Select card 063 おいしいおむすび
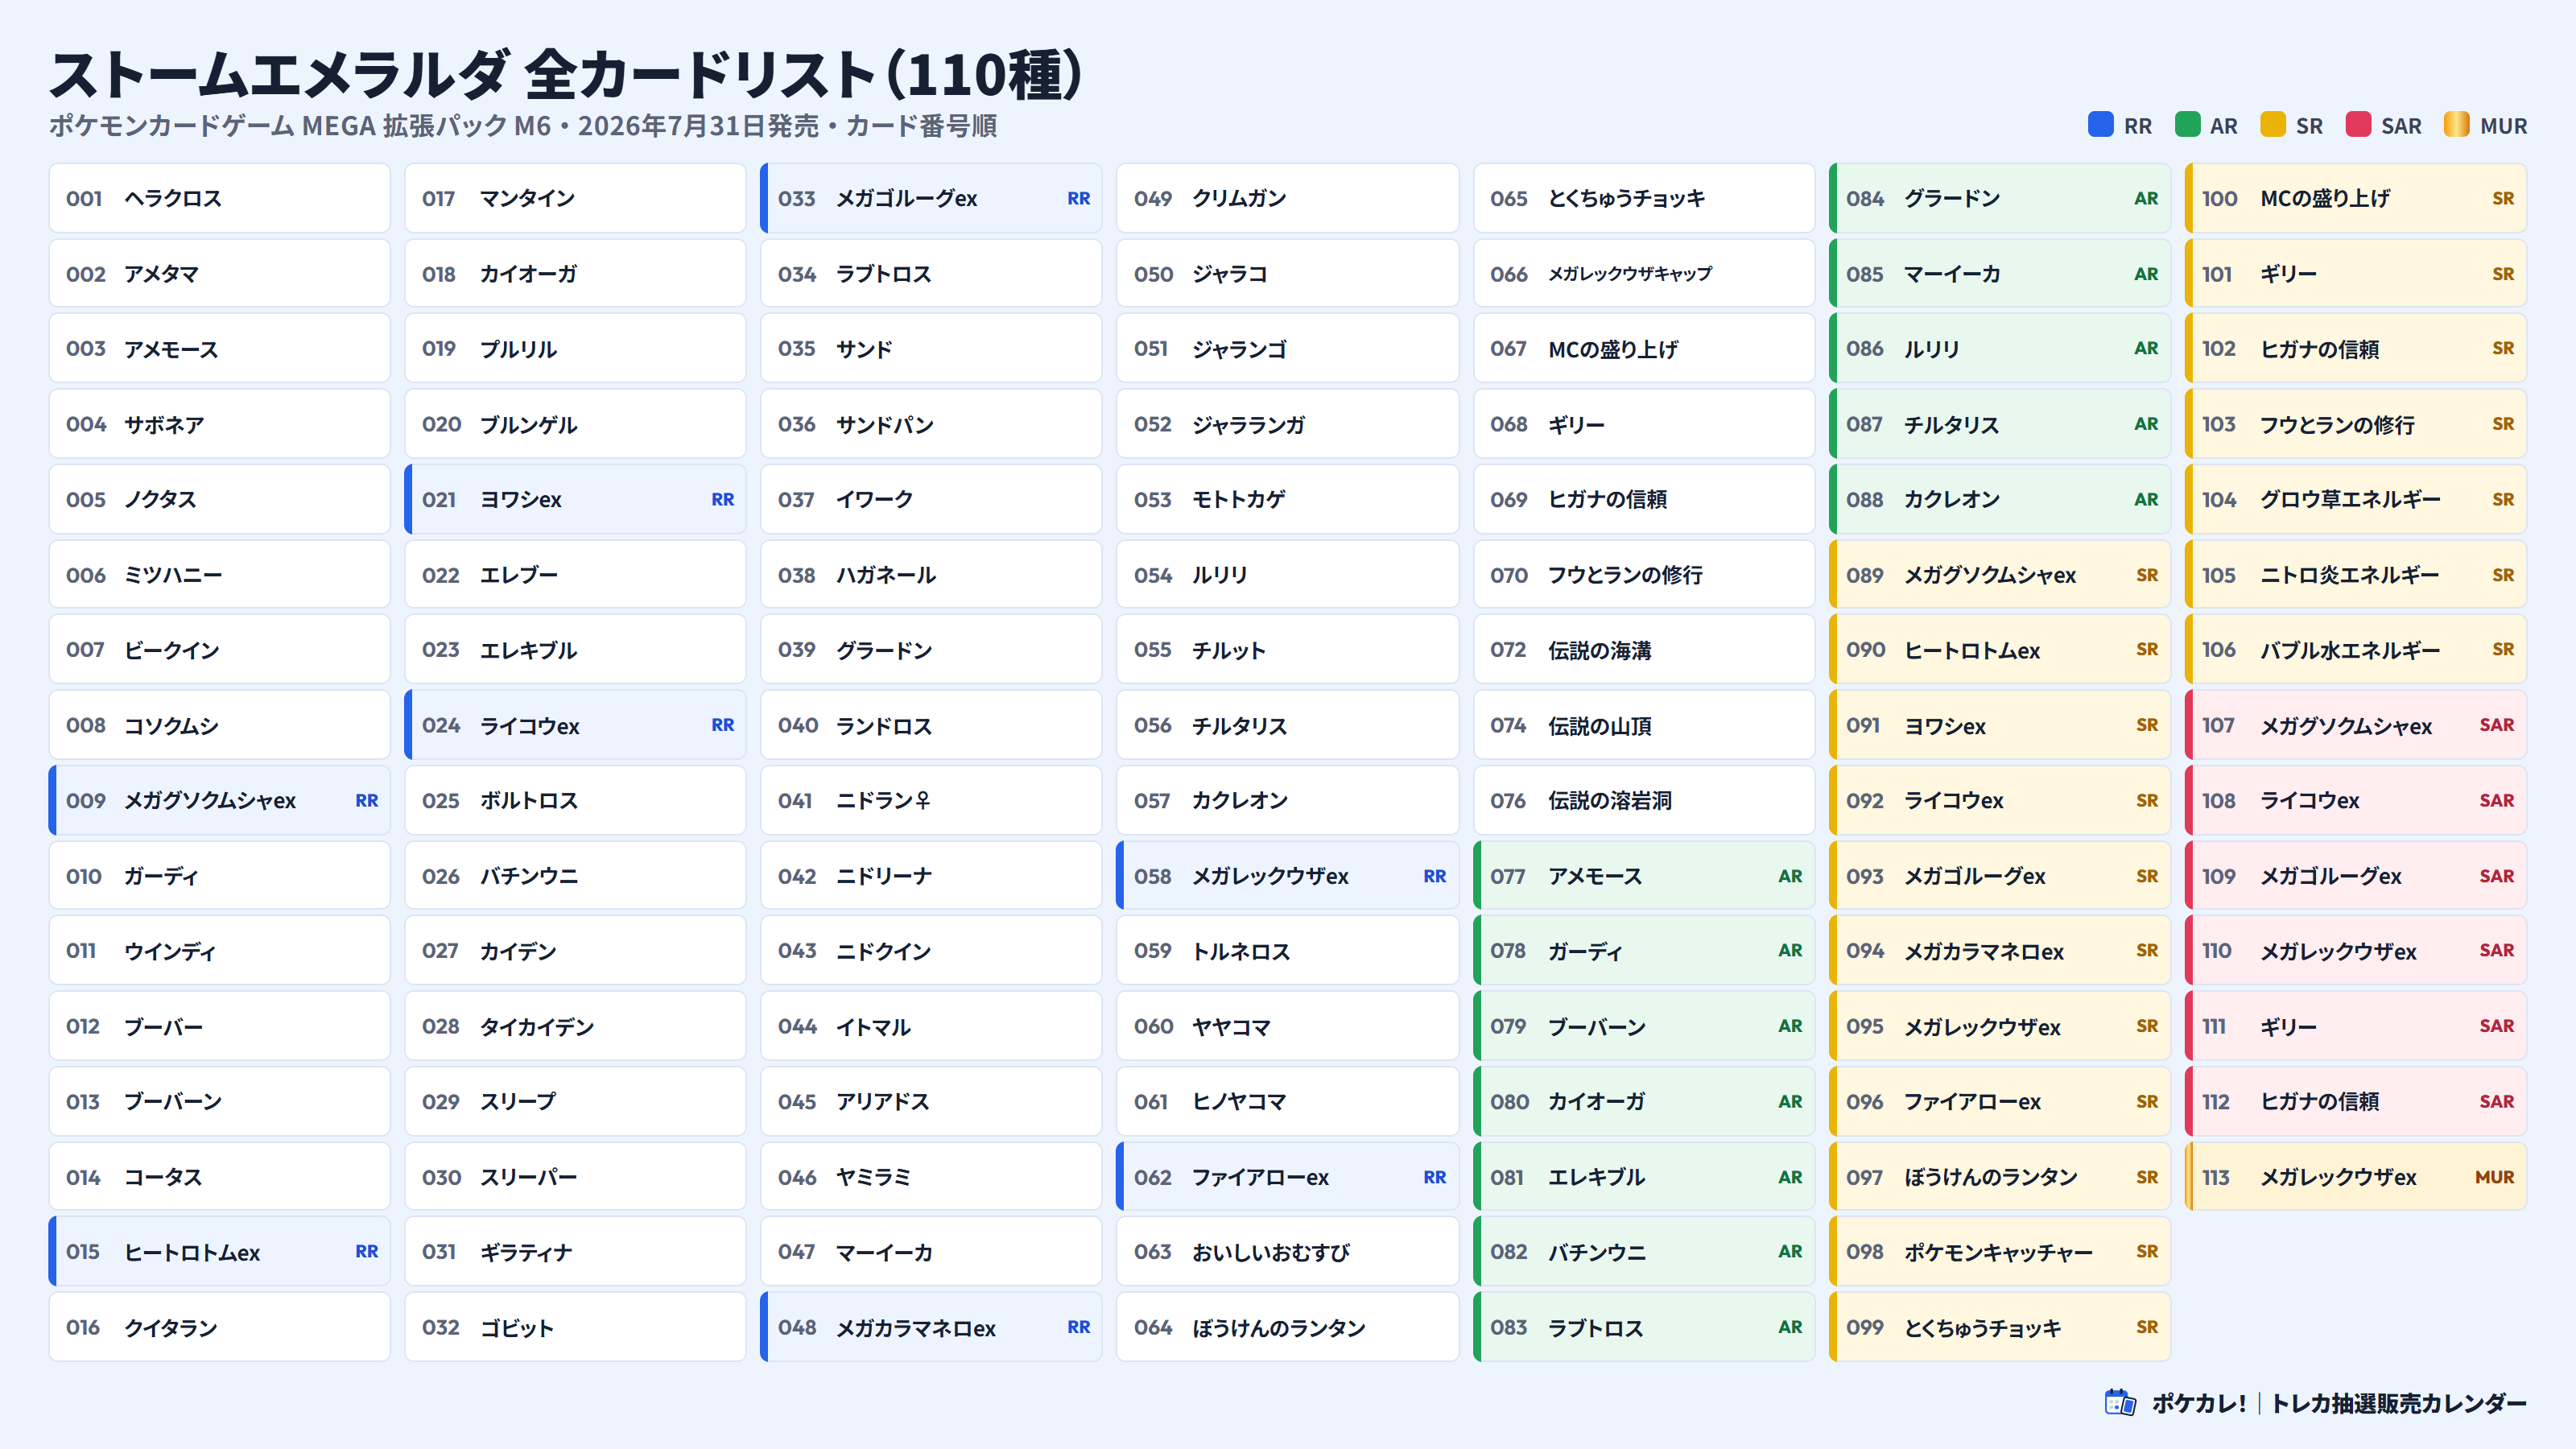The image size is (2576, 1449). pos(1288,1252)
